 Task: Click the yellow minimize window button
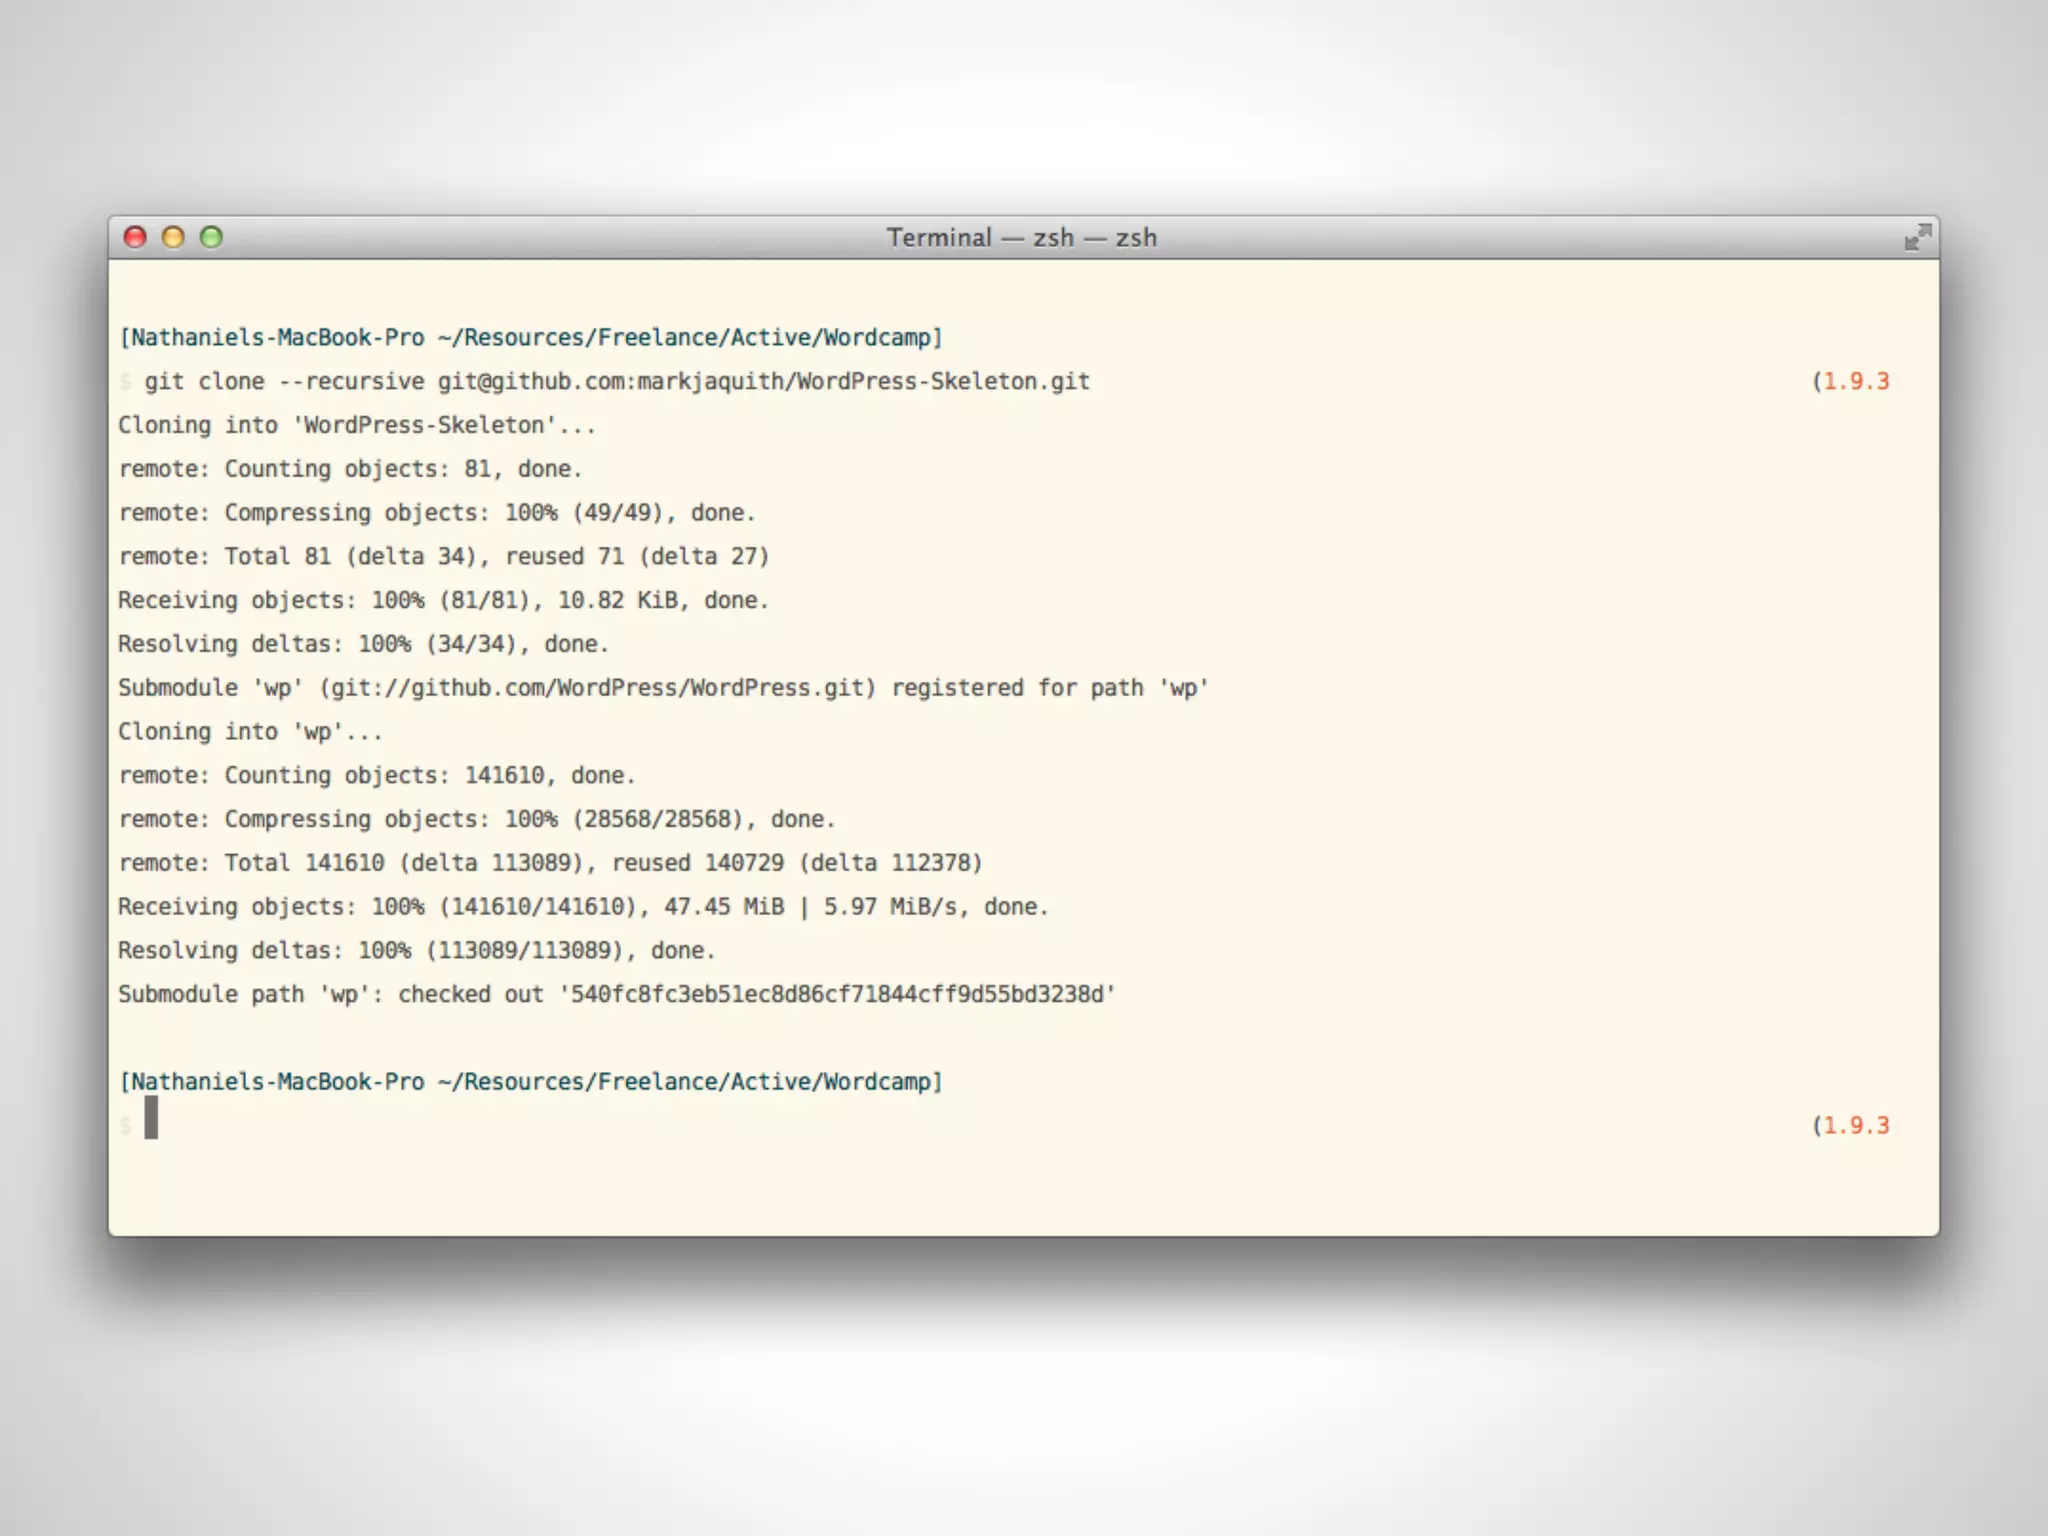click(x=173, y=237)
